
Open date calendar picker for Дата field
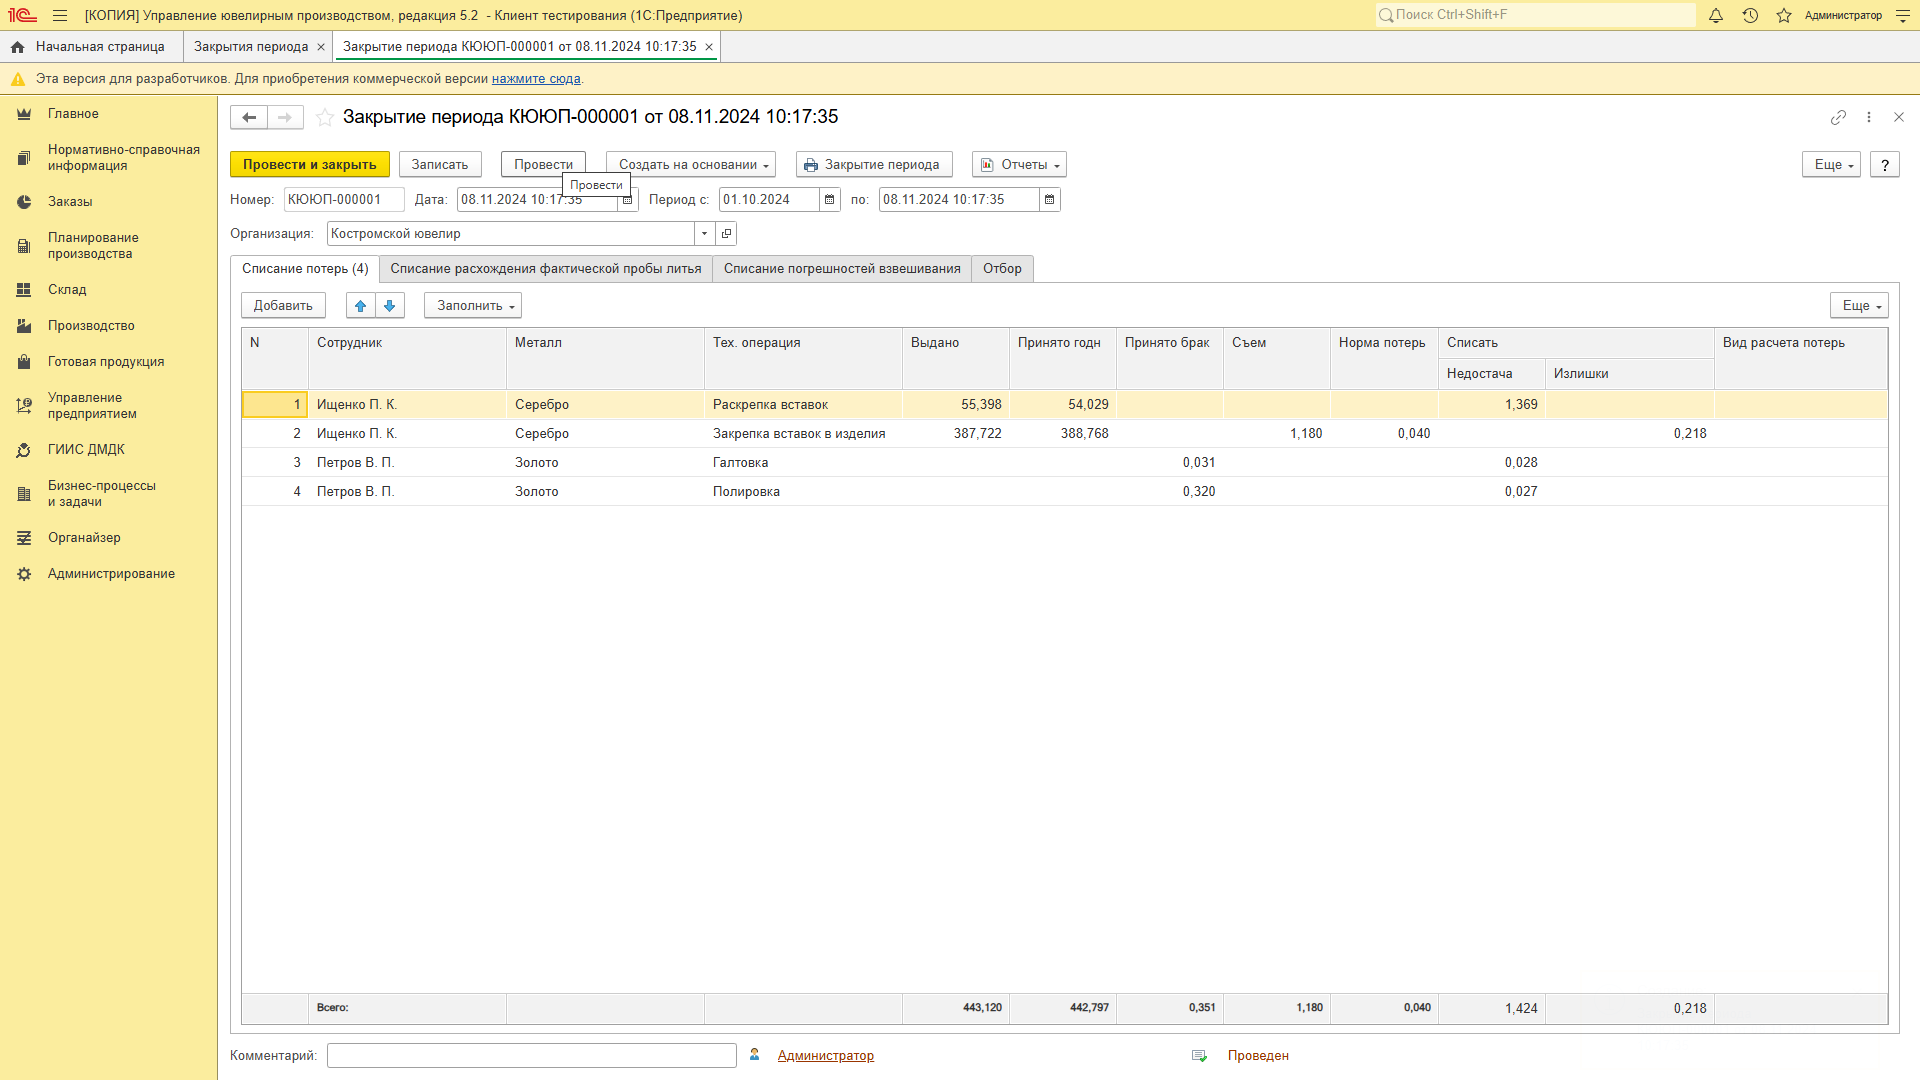click(x=628, y=200)
